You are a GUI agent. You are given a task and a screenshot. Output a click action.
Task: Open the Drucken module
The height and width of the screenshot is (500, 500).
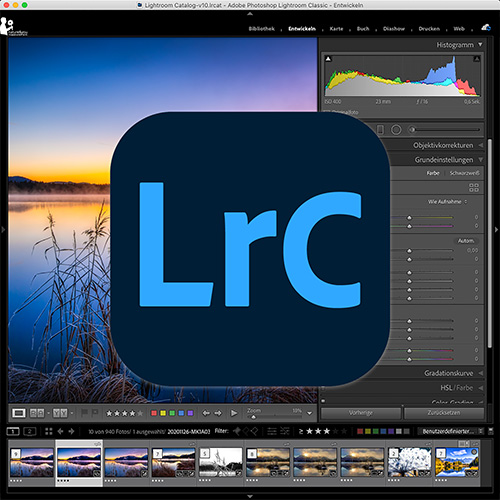click(x=429, y=29)
